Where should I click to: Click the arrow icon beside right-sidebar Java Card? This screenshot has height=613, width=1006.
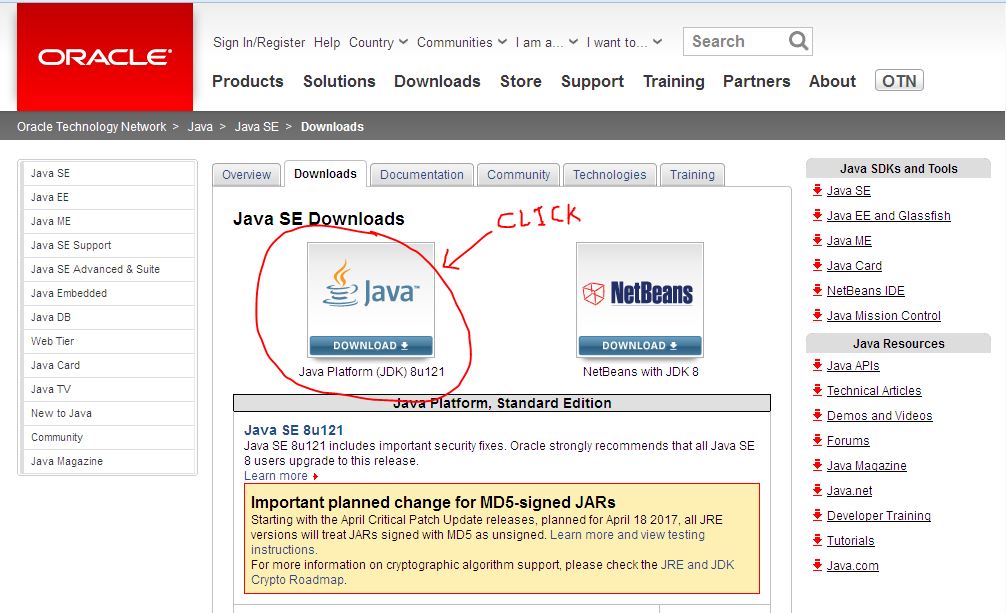click(817, 265)
